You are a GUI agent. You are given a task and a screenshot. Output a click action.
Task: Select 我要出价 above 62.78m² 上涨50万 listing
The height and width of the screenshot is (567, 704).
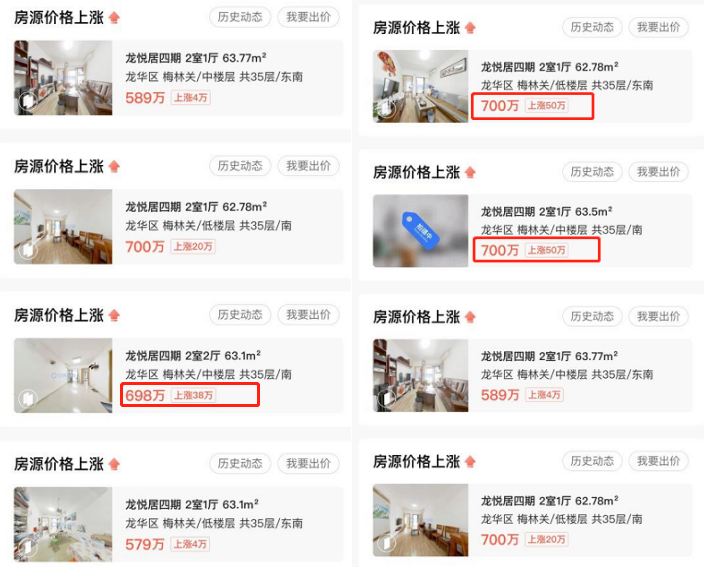[x=658, y=27]
